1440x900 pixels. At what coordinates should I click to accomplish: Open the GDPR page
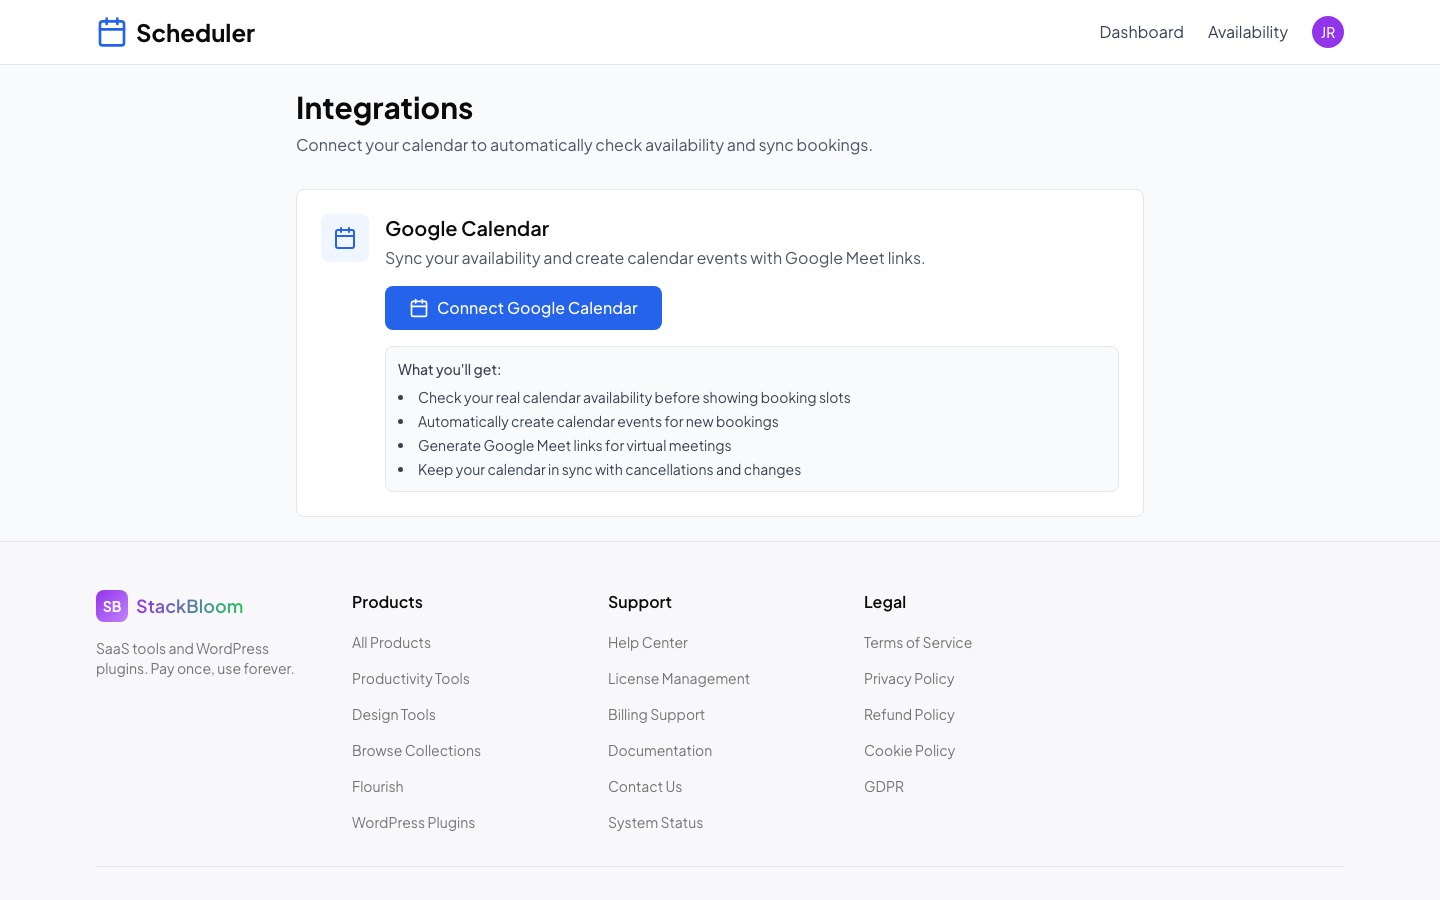[x=883, y=787]
